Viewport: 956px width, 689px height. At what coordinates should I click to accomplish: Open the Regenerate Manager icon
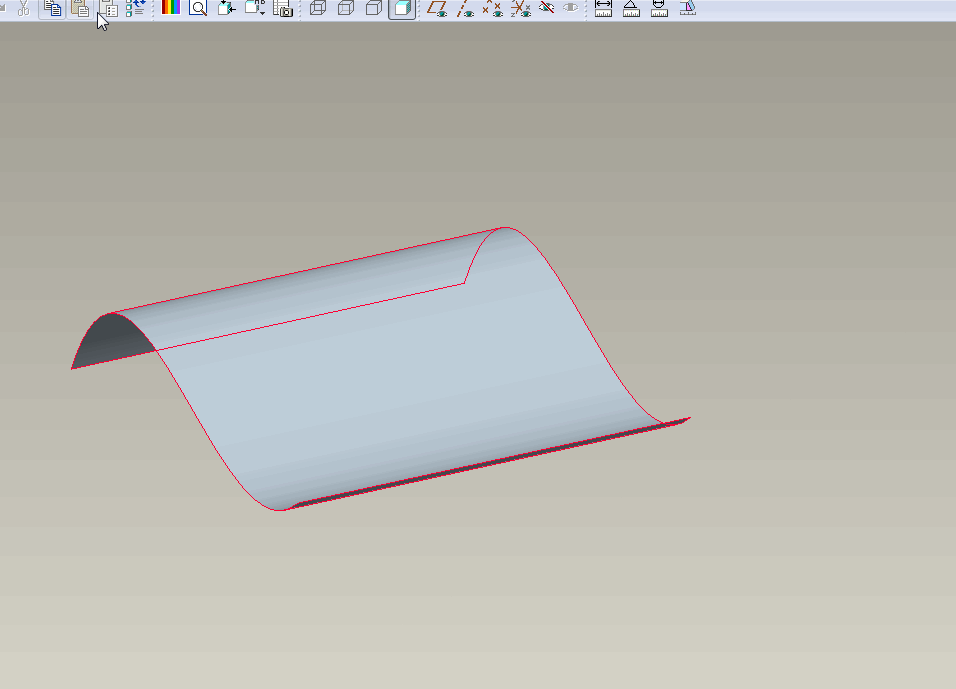(135, 8)
